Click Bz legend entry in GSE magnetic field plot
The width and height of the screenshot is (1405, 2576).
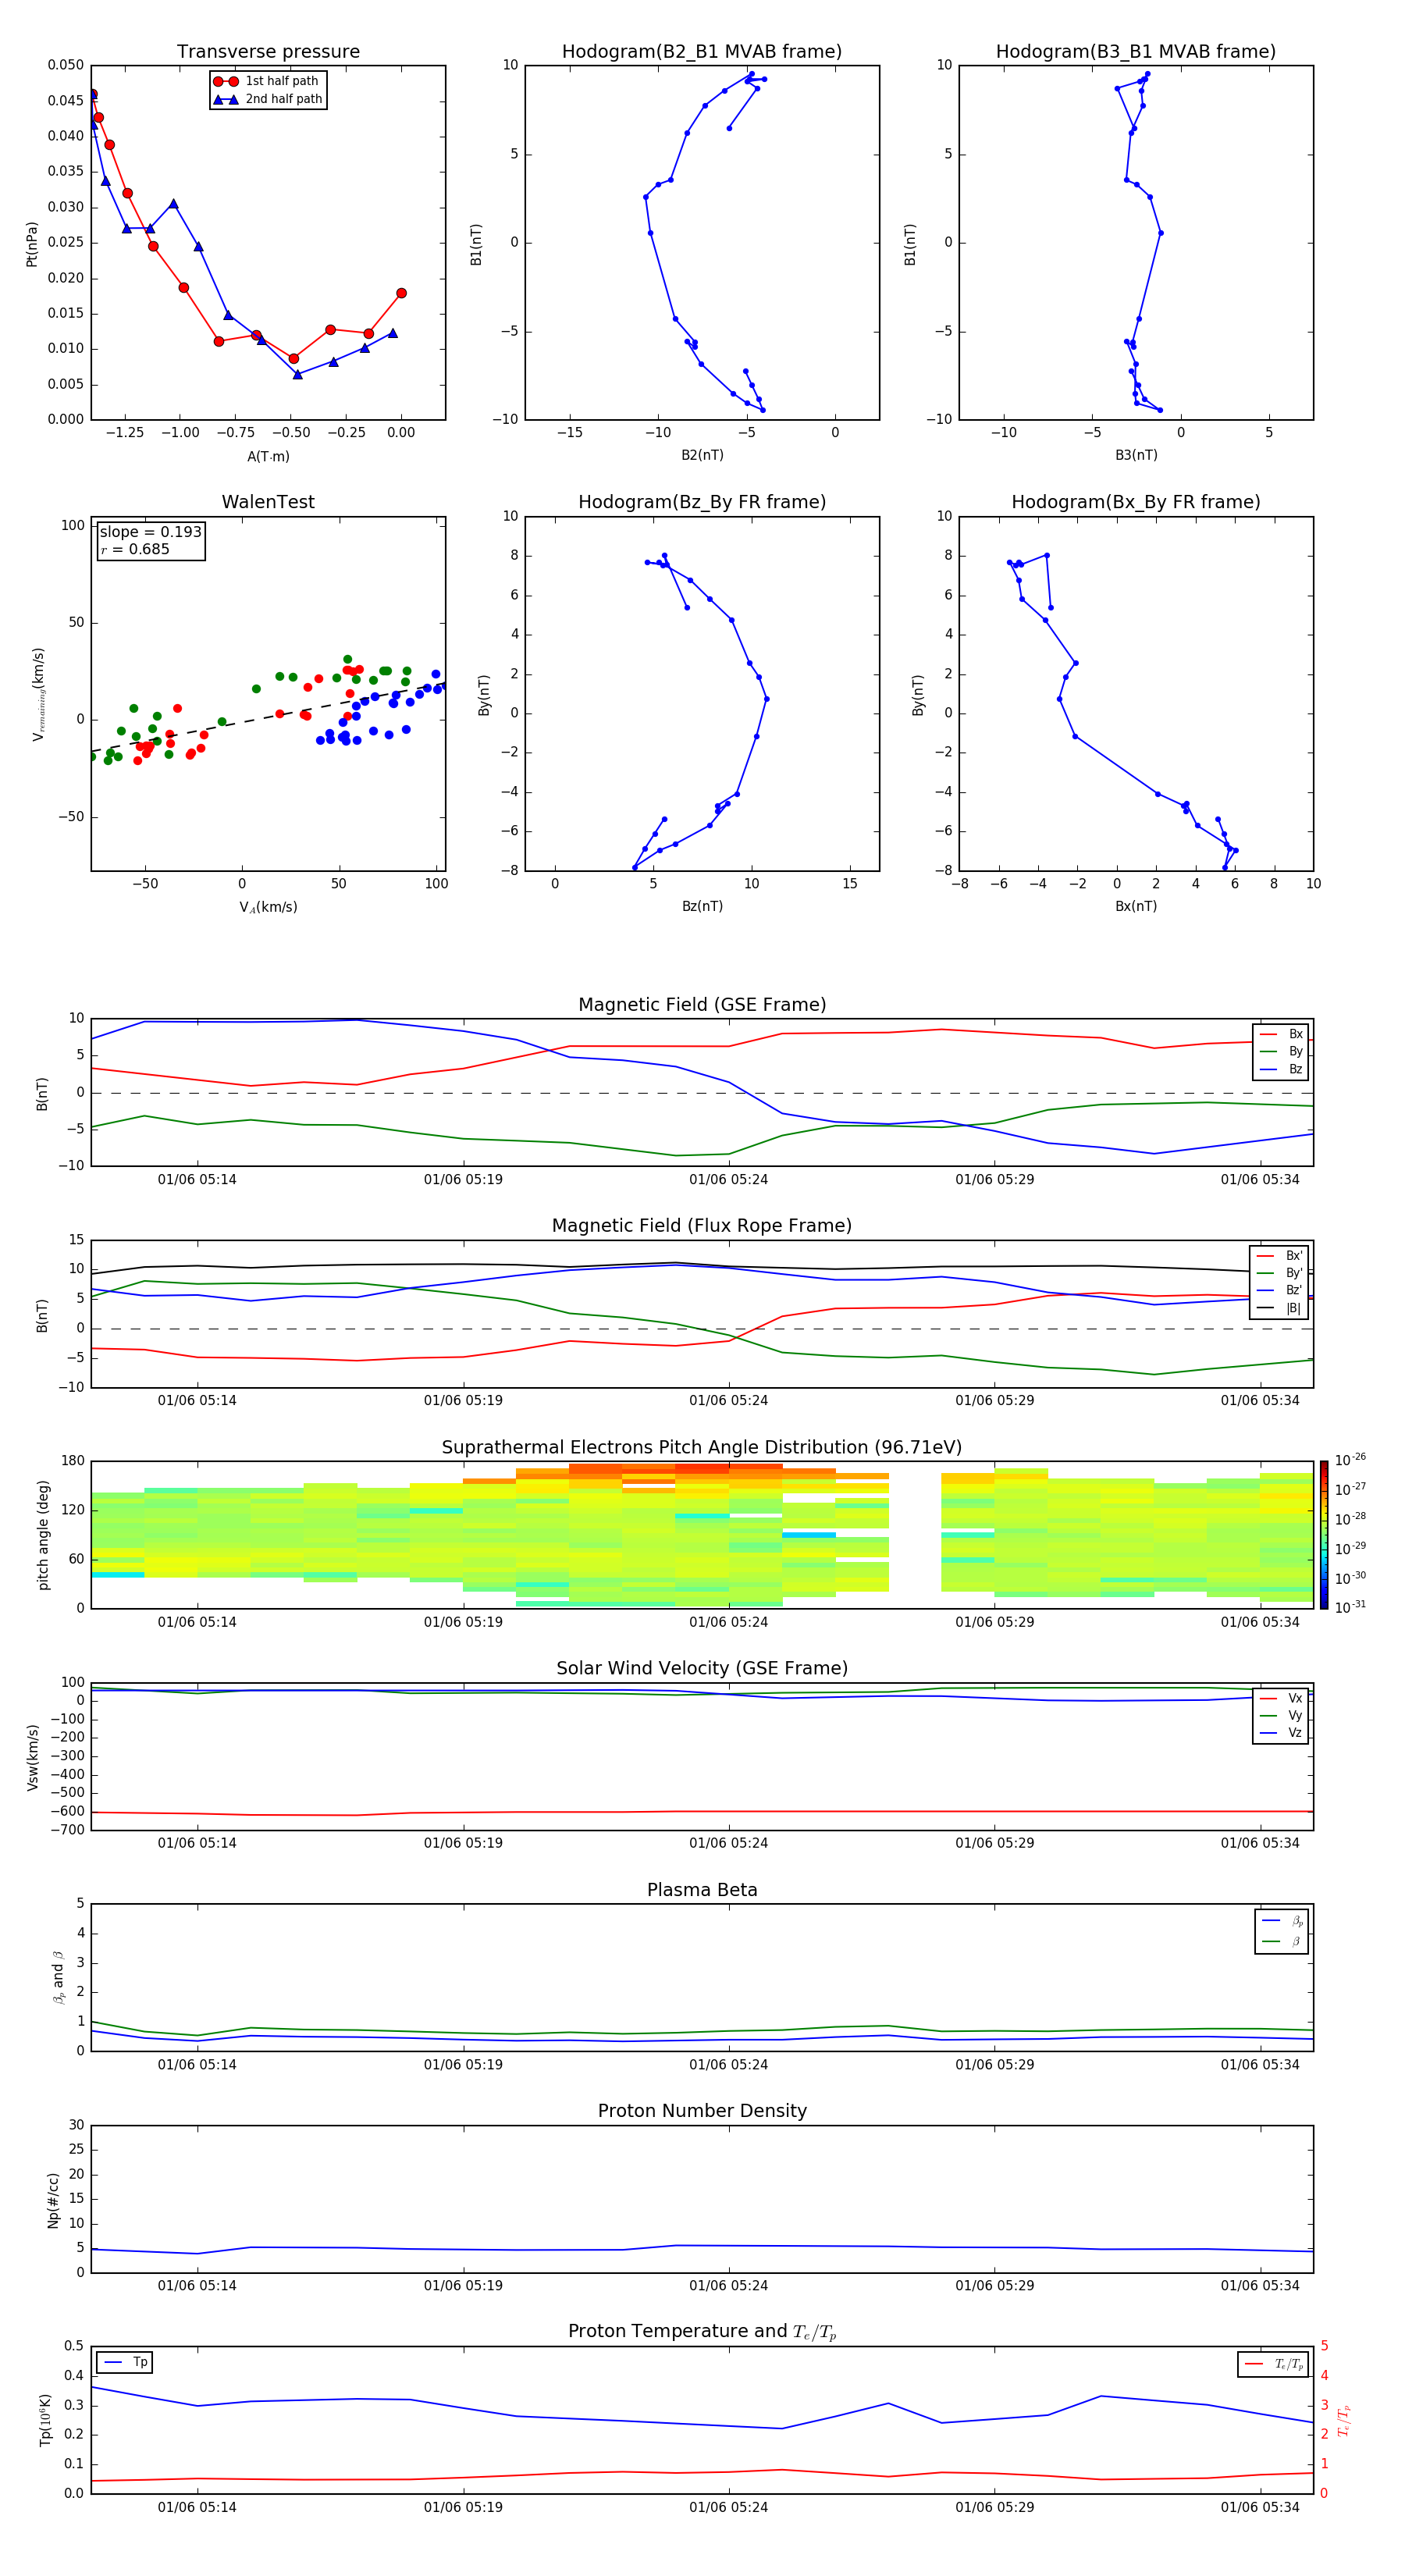tap(1281, 1070)
